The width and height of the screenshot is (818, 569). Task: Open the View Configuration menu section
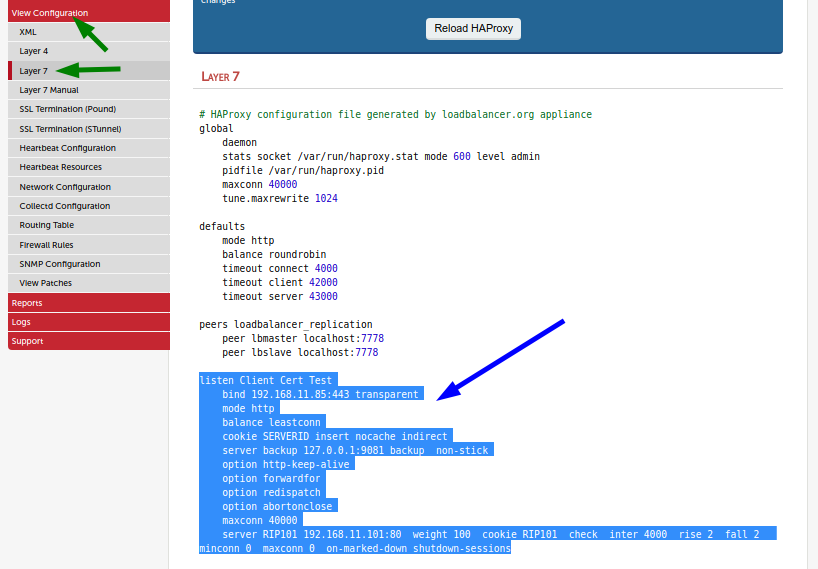(89, 13)
